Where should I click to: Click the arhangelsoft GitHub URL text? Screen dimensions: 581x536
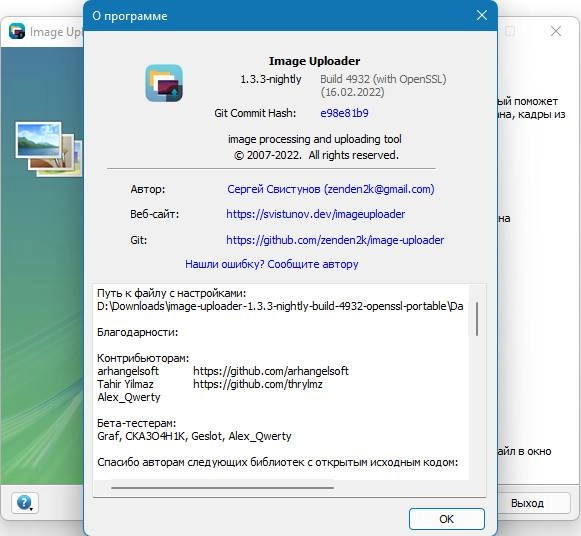coord(271,371)
